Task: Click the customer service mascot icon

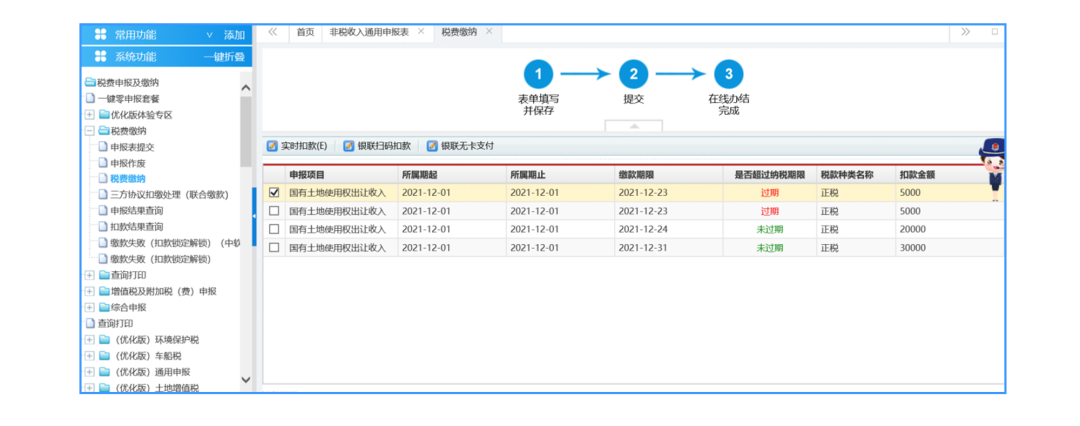Action: [x=993, y=168]
